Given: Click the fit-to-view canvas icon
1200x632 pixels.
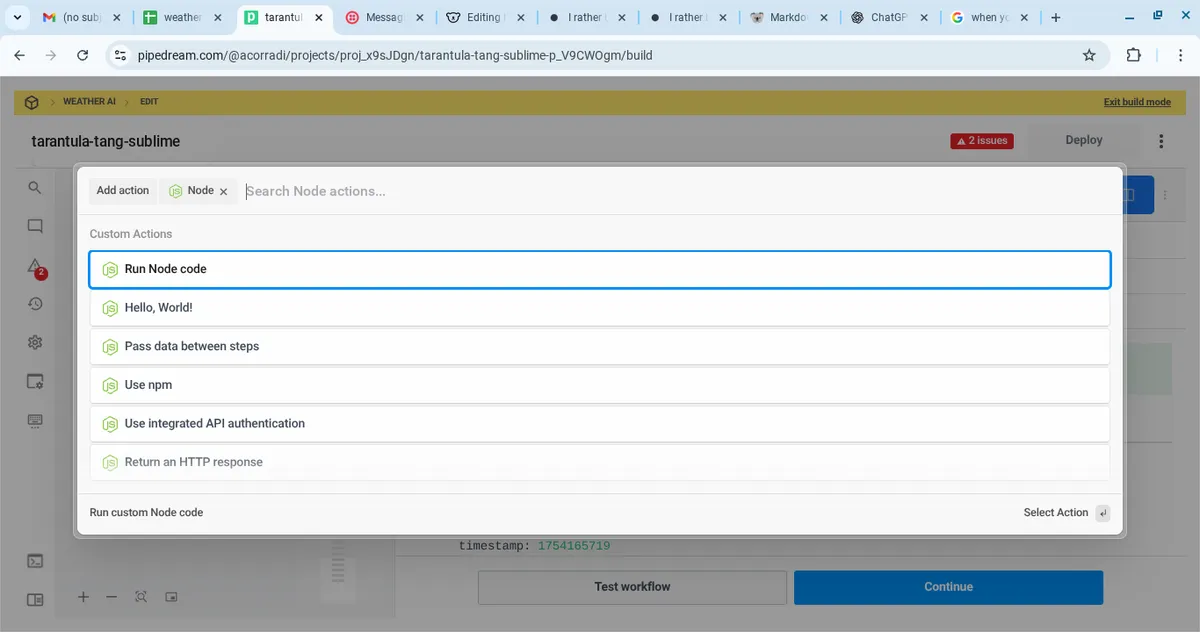Looking at the screenshot, I should (x=141, y=597).
